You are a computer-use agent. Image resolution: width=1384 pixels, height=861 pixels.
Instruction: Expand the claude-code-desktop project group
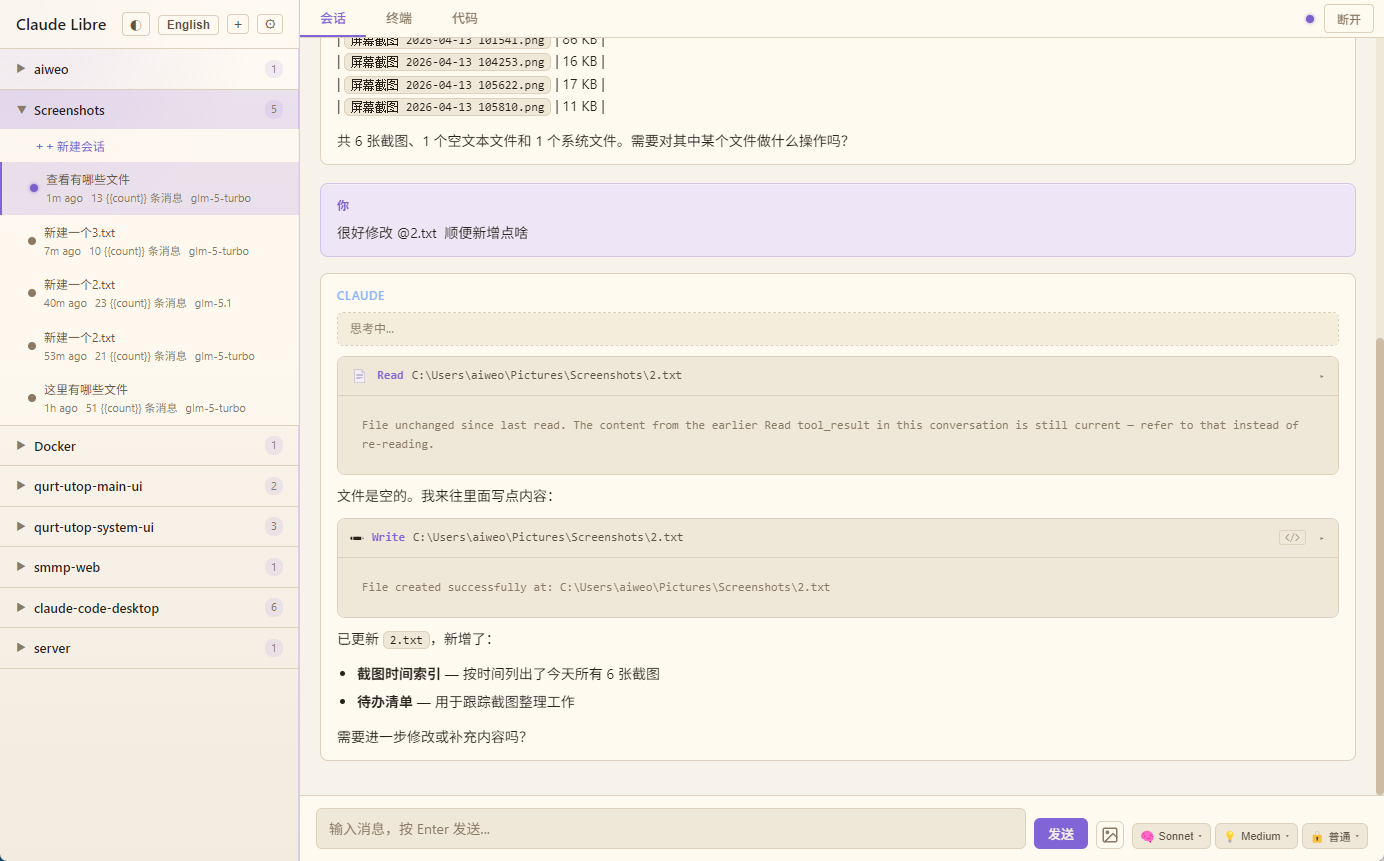(149, 608)
